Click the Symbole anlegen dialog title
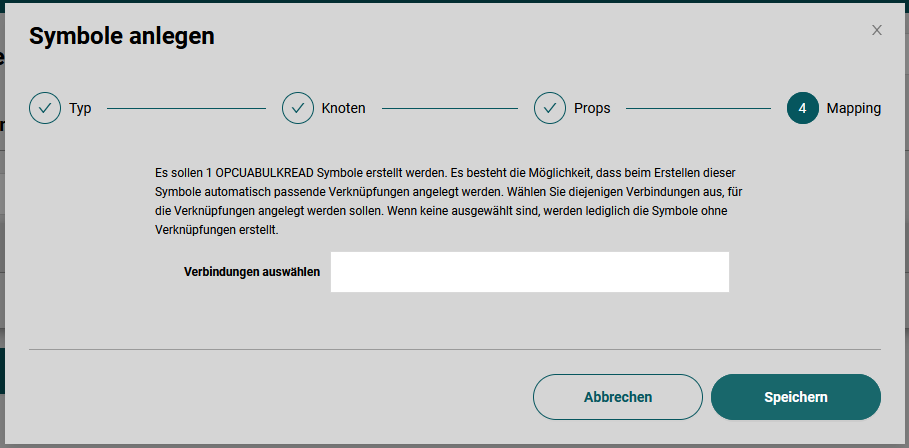909x448 pixels. tap(122, 37)
